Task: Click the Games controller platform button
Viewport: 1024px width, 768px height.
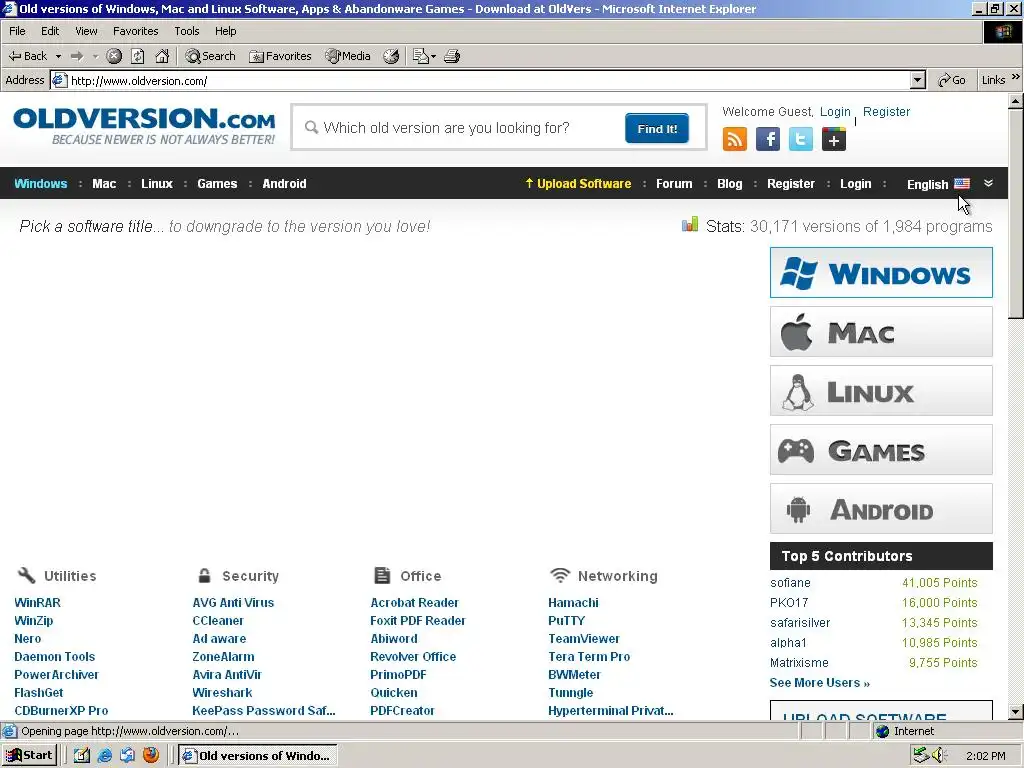Action: click(881, 450)
